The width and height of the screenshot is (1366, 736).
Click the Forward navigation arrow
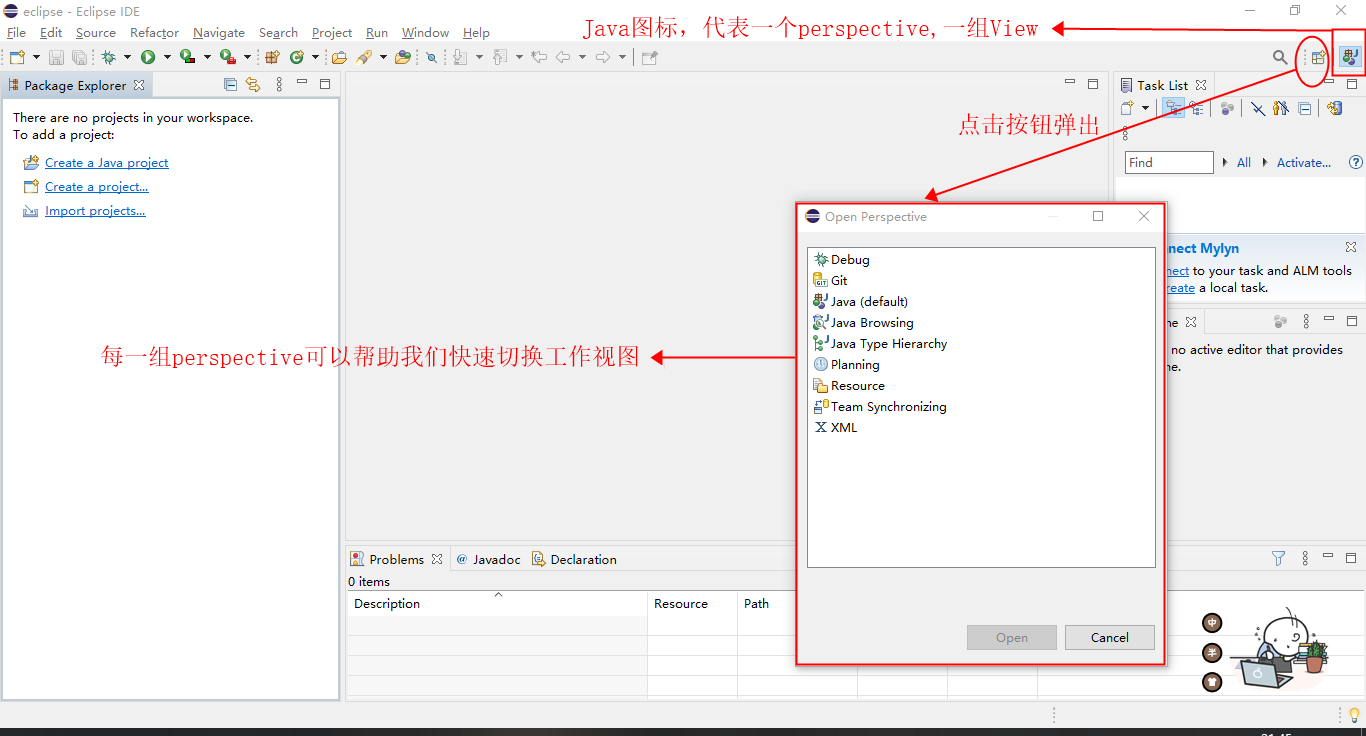click(x=603, y=57)
